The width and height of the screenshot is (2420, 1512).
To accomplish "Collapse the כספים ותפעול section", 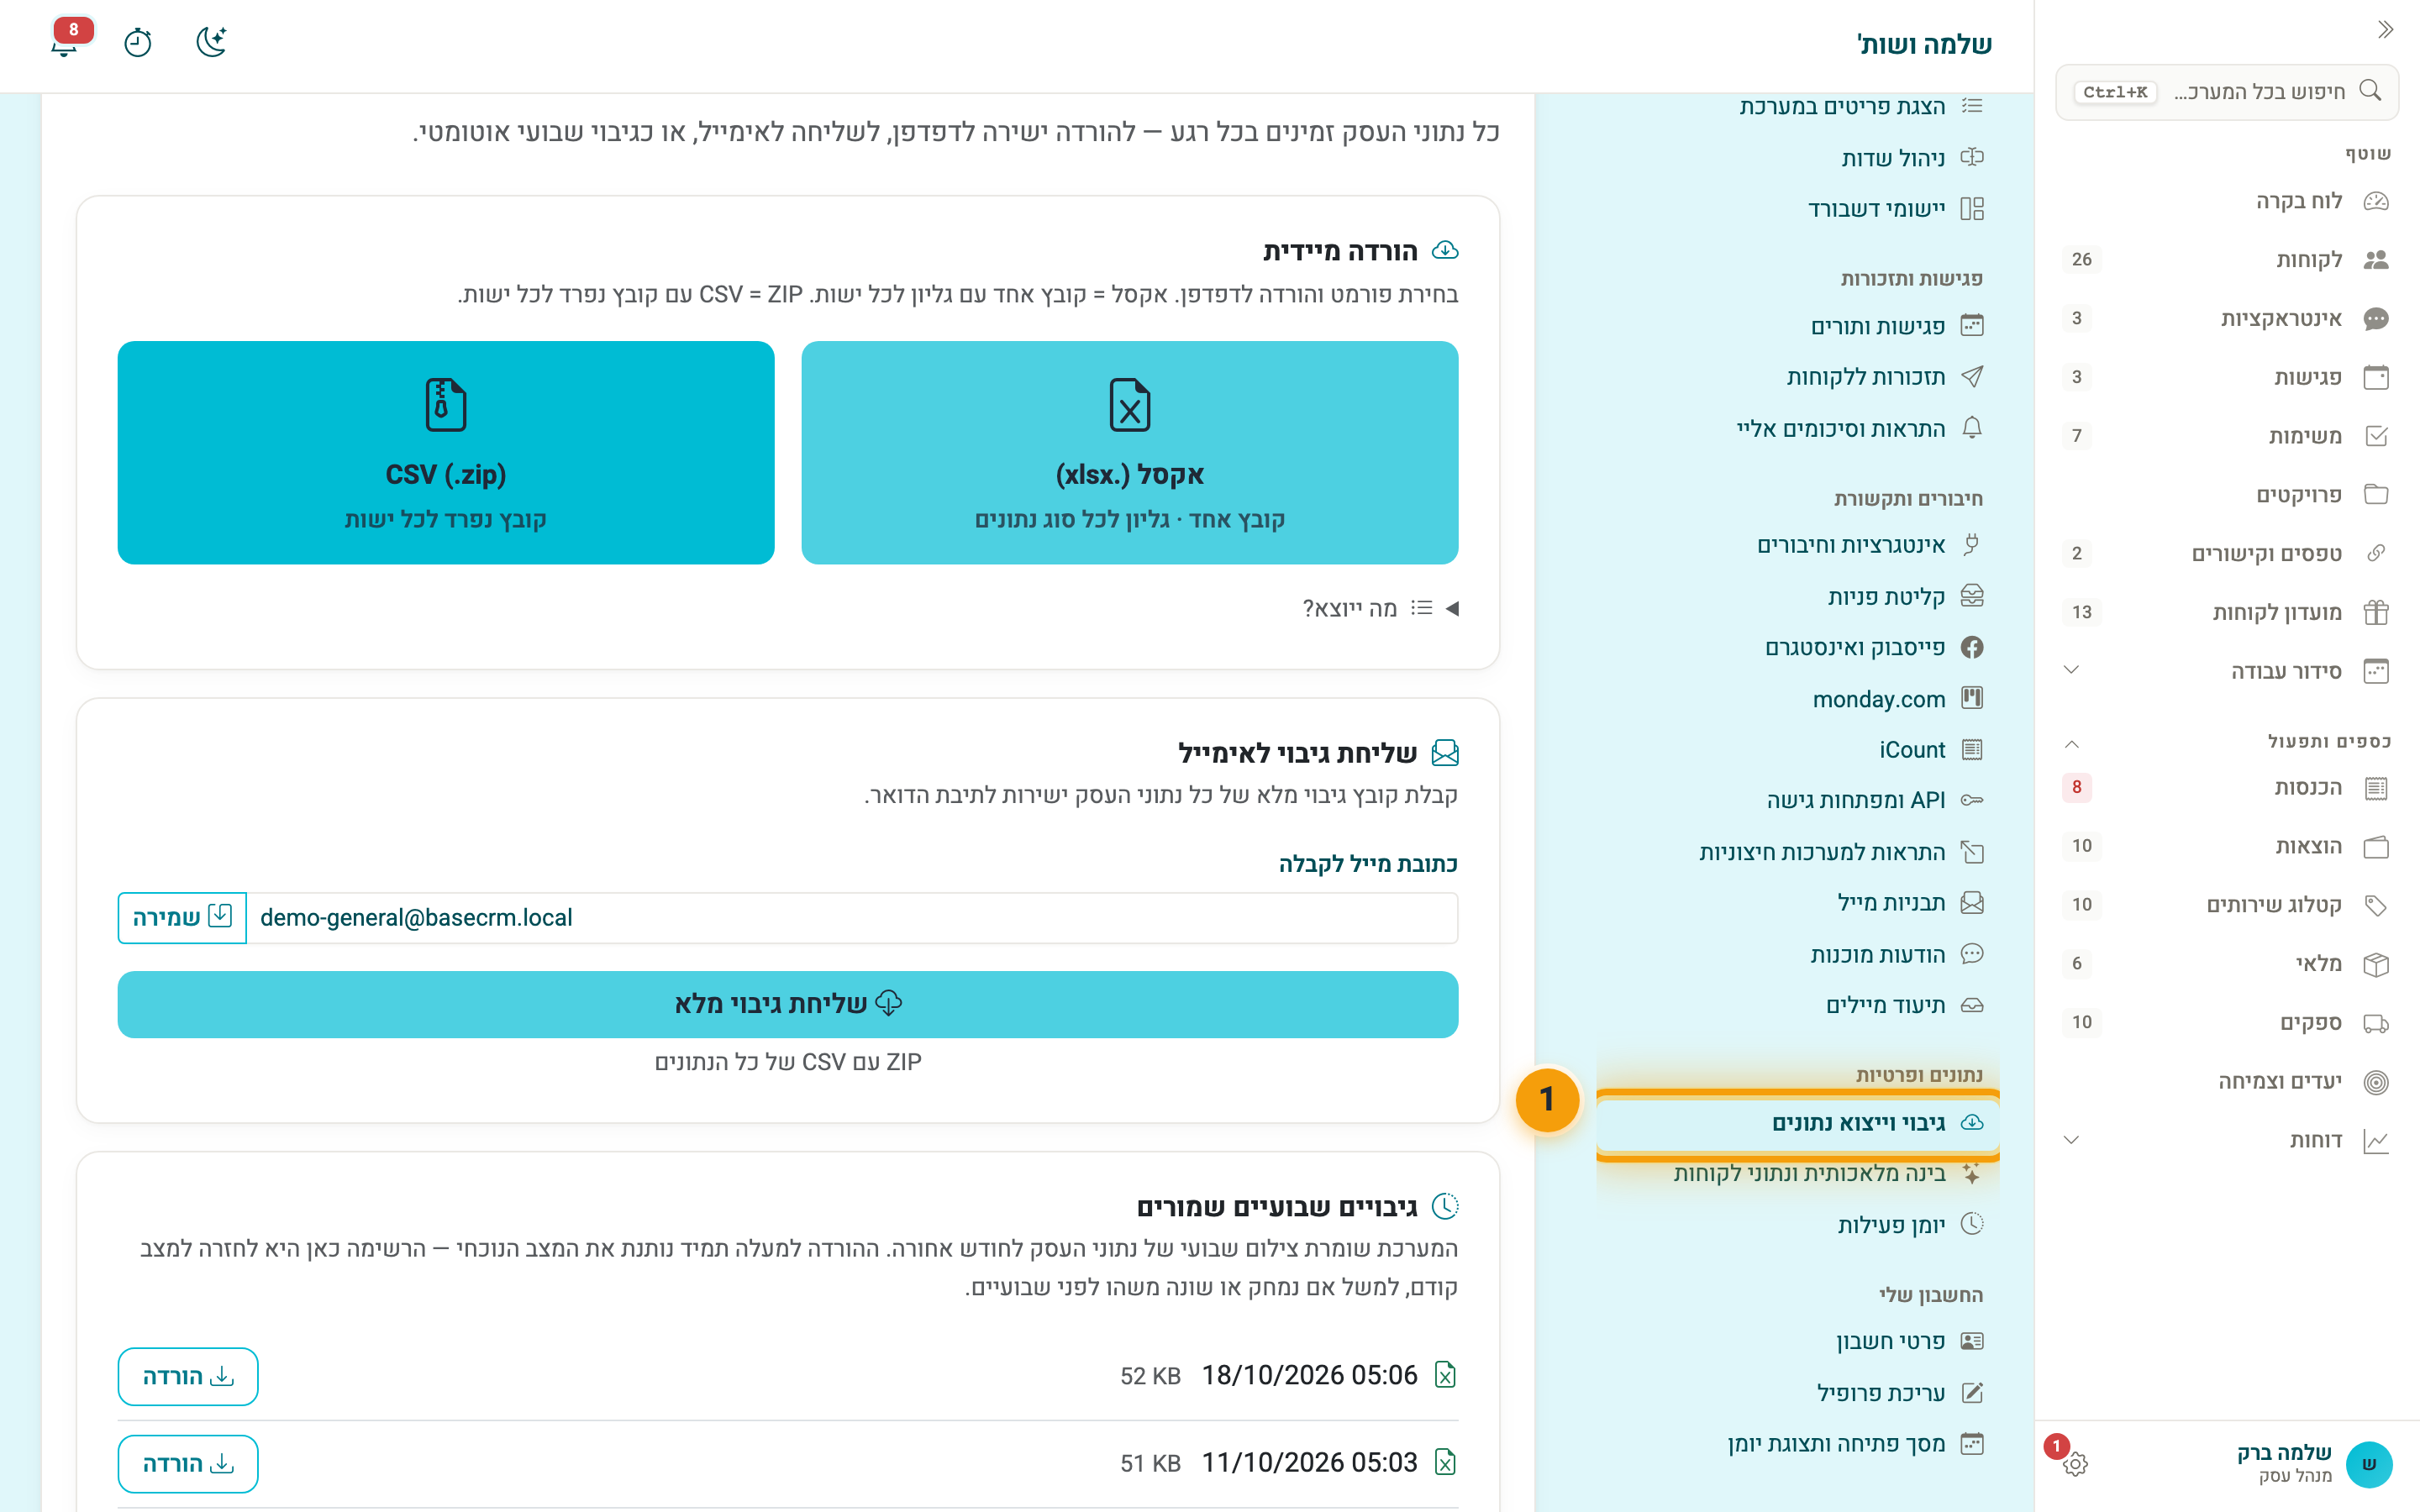I will 2072,742.
